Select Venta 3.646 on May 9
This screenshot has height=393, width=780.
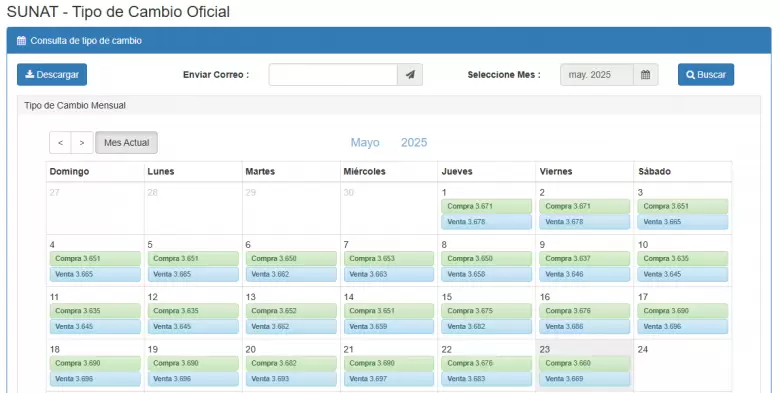(x=585, y=274)
